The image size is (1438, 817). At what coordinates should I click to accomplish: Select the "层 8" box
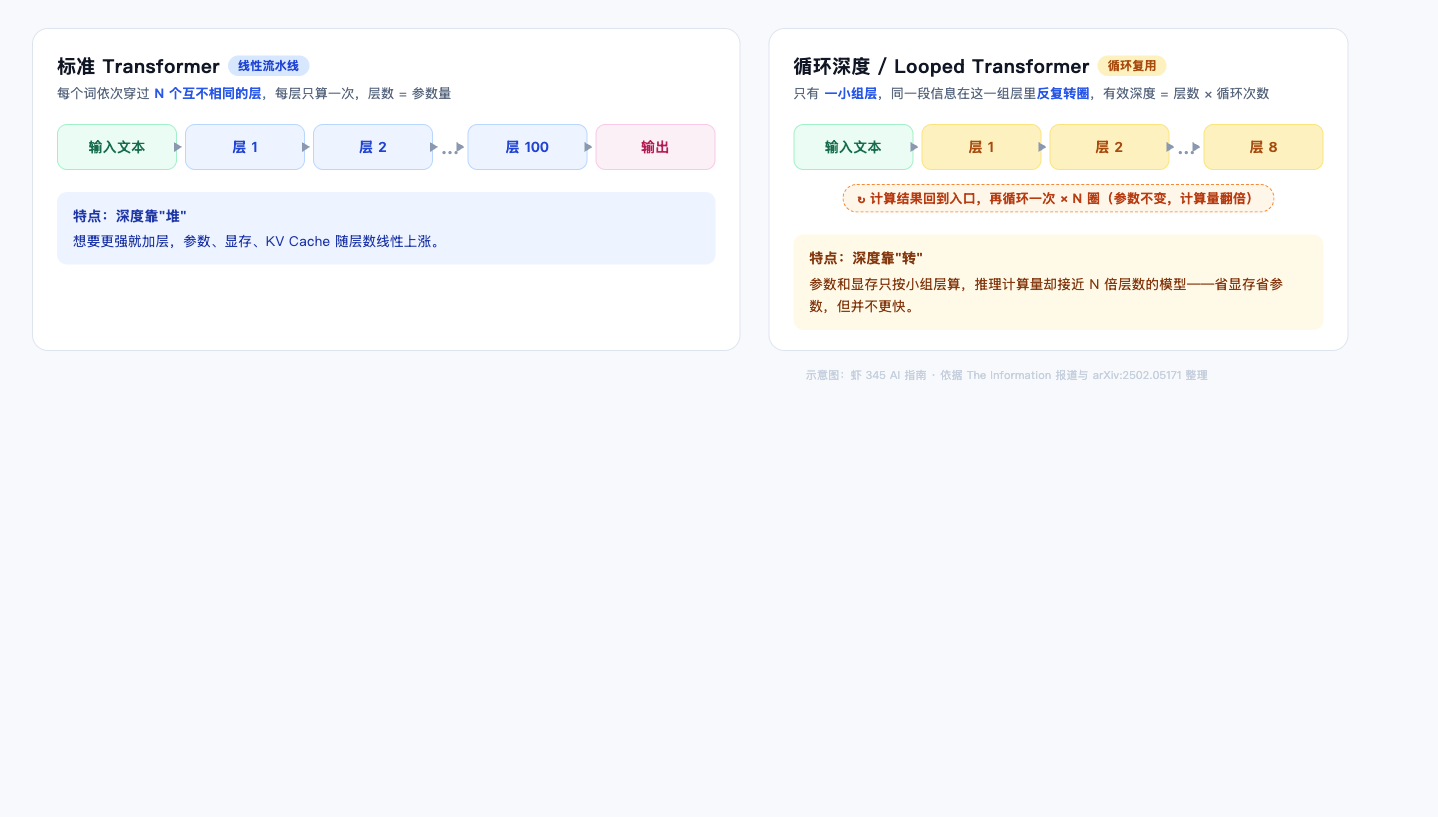[1263, 147]
